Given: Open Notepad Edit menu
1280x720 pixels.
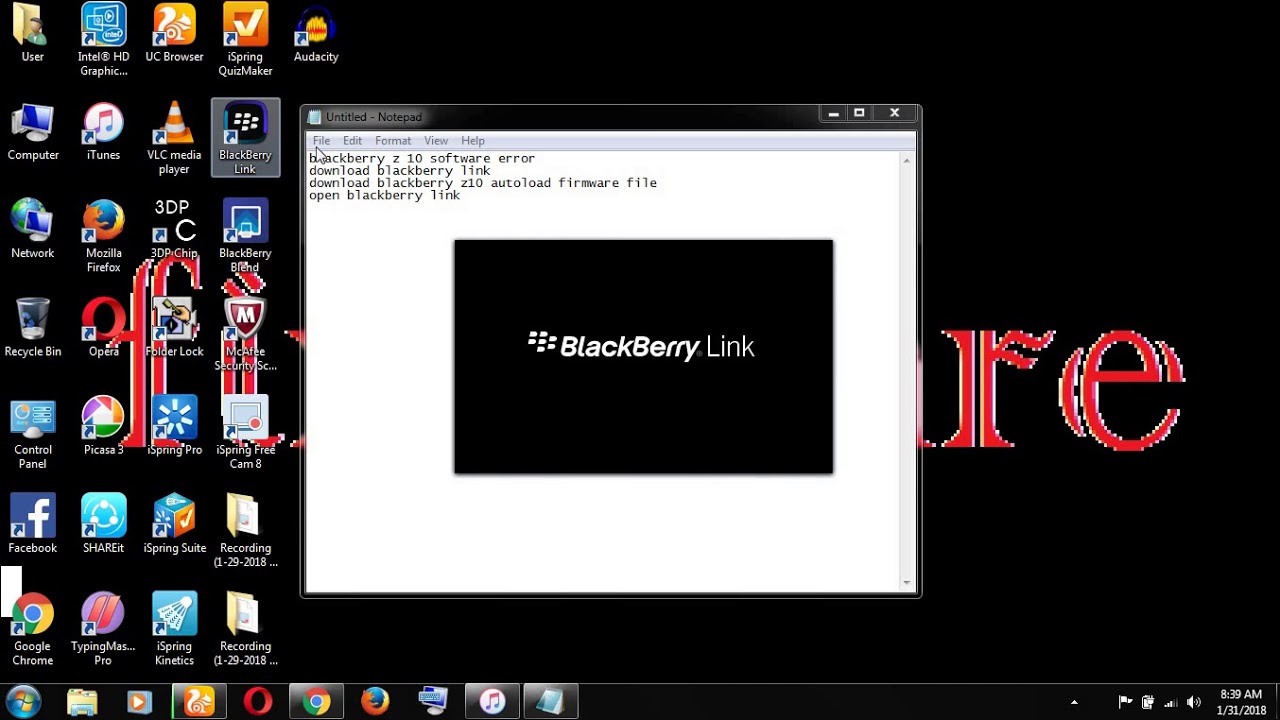Looking at the screenshot, I should point(352,141).
